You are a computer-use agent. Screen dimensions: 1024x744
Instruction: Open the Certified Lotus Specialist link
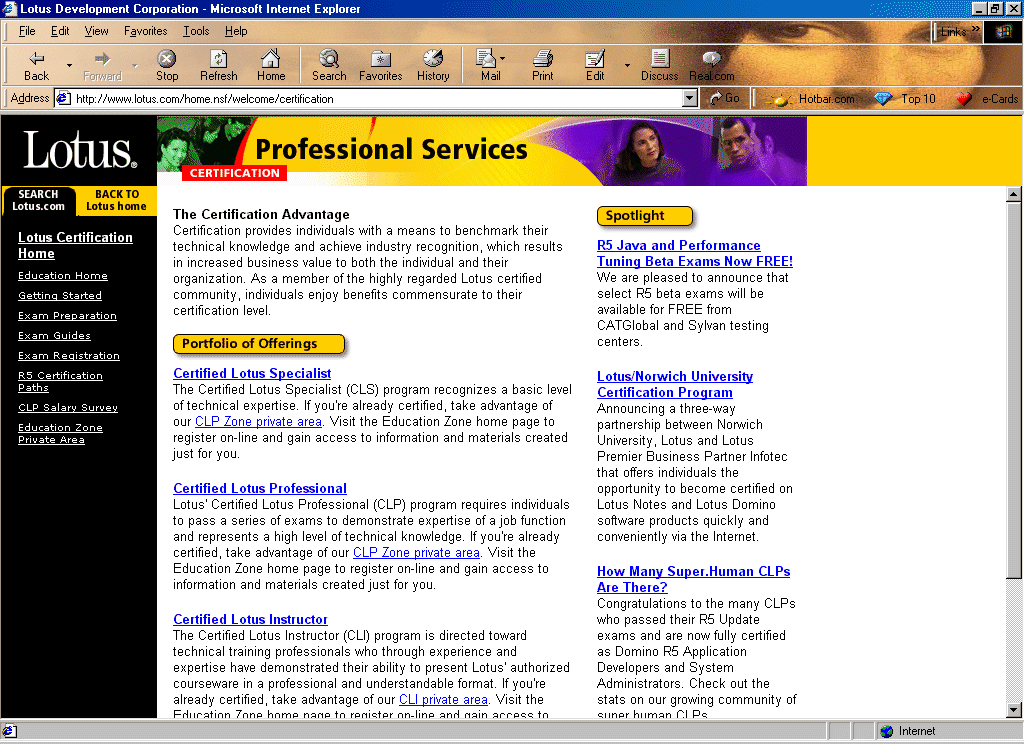tap(252, 374)
